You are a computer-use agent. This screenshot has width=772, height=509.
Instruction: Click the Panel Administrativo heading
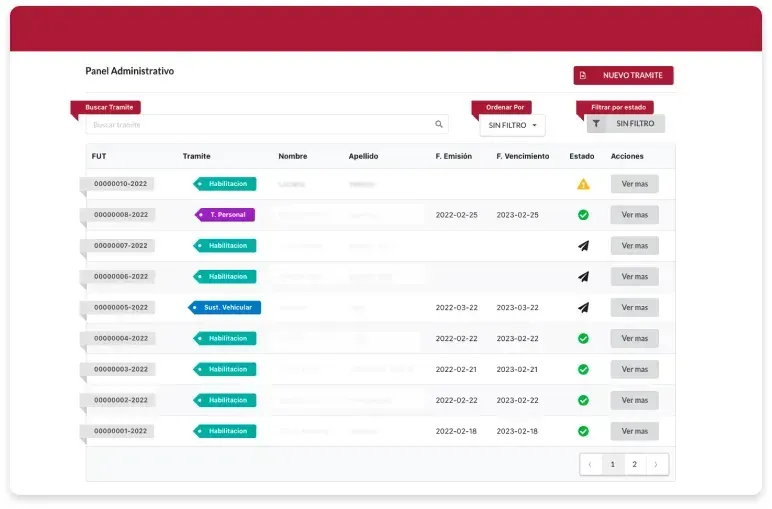click(129, 71)
